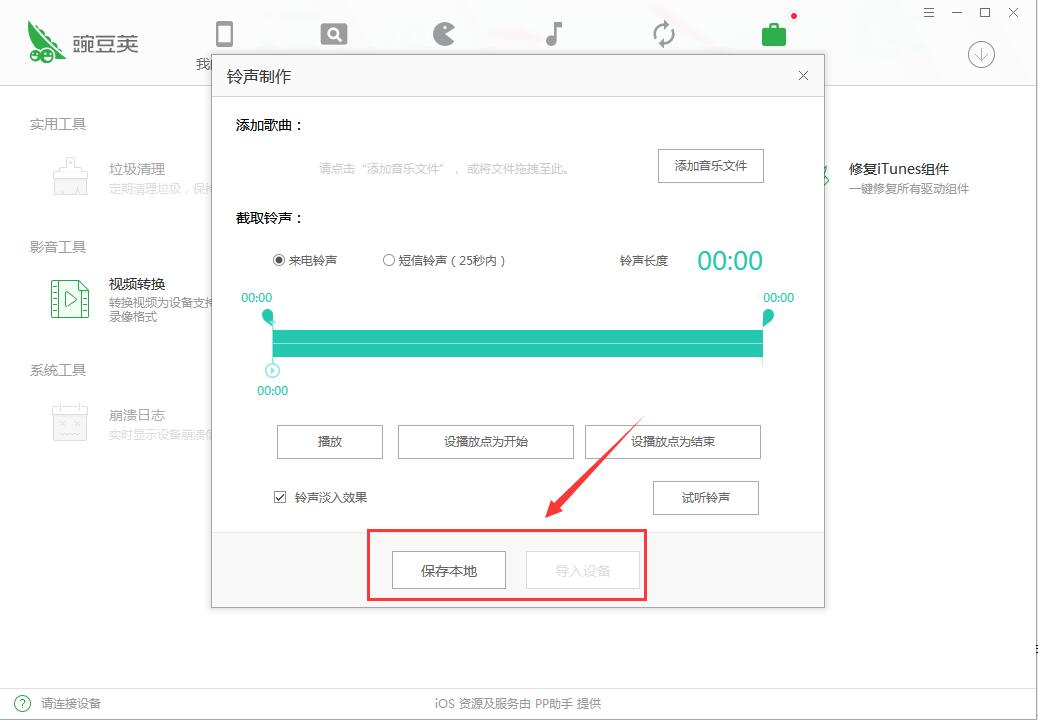Select the 短信铃声 radio option

[388, 259]
